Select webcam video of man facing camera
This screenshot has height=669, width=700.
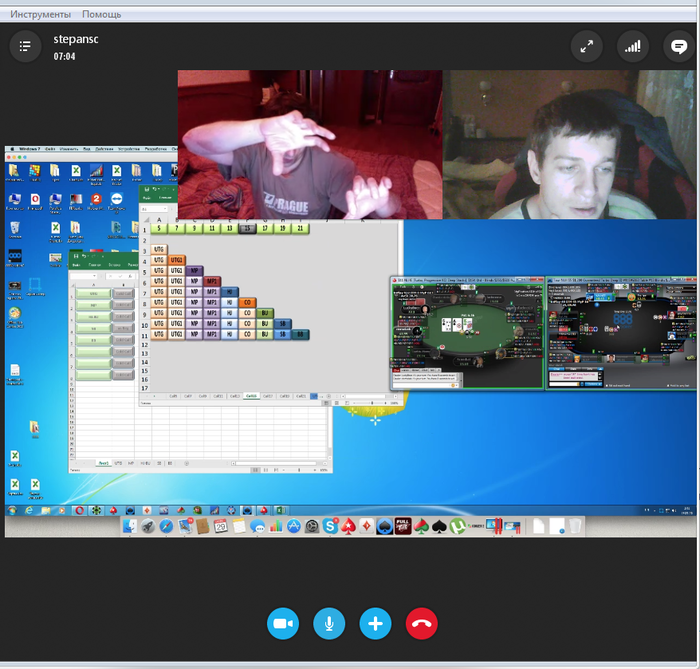click(570, 145)
